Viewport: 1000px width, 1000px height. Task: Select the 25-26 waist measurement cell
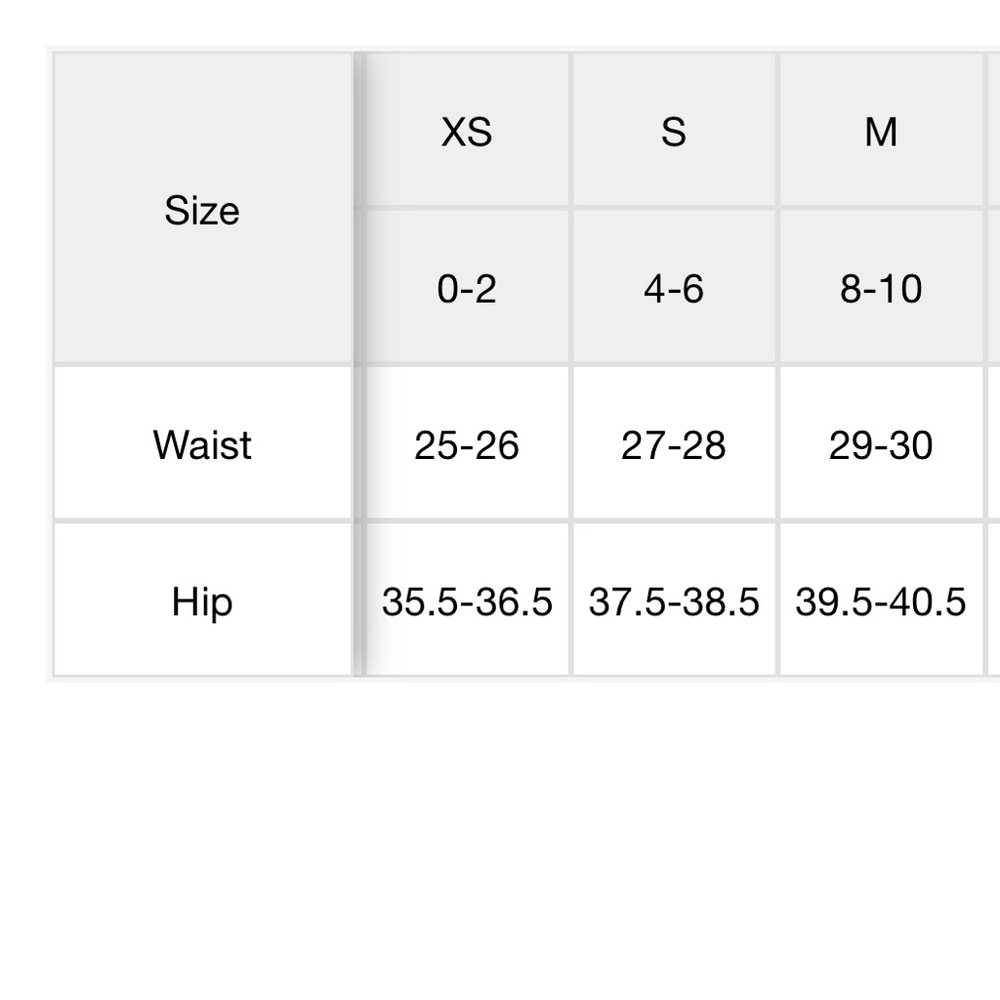pos(466,444)
